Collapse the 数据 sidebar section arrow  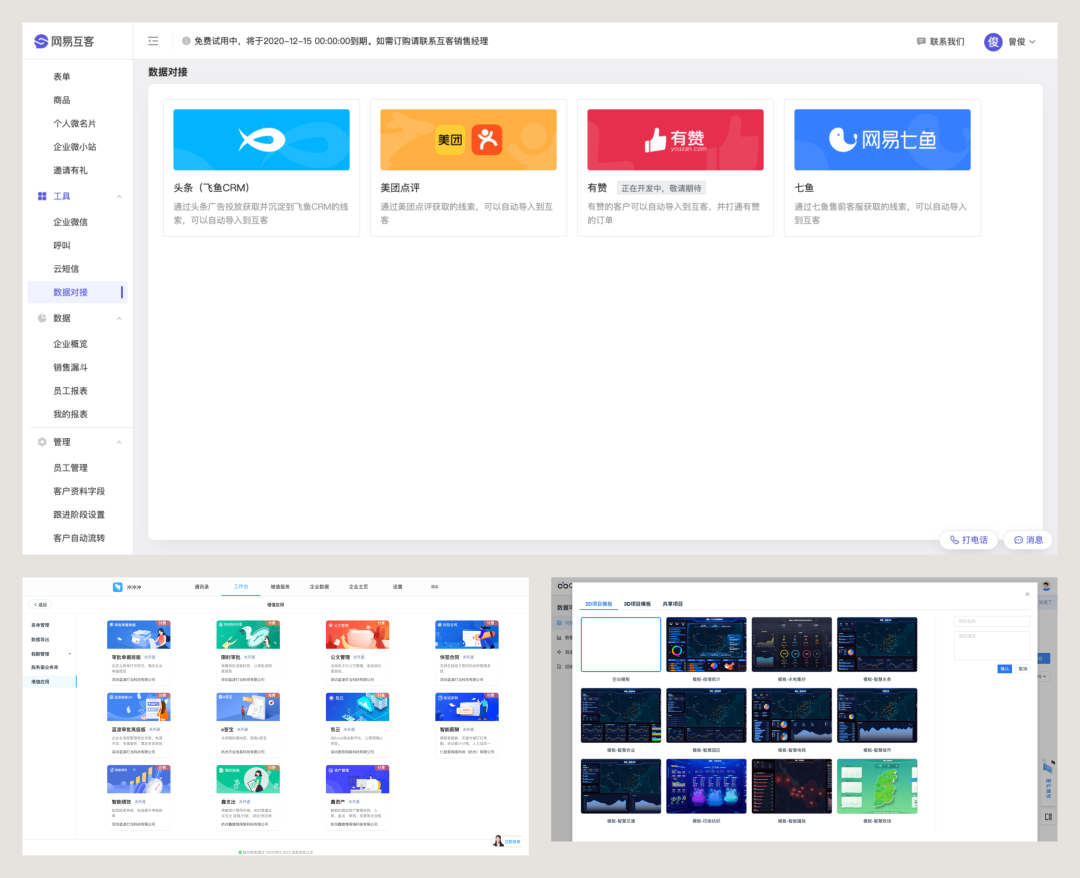[x=119, y=318]
